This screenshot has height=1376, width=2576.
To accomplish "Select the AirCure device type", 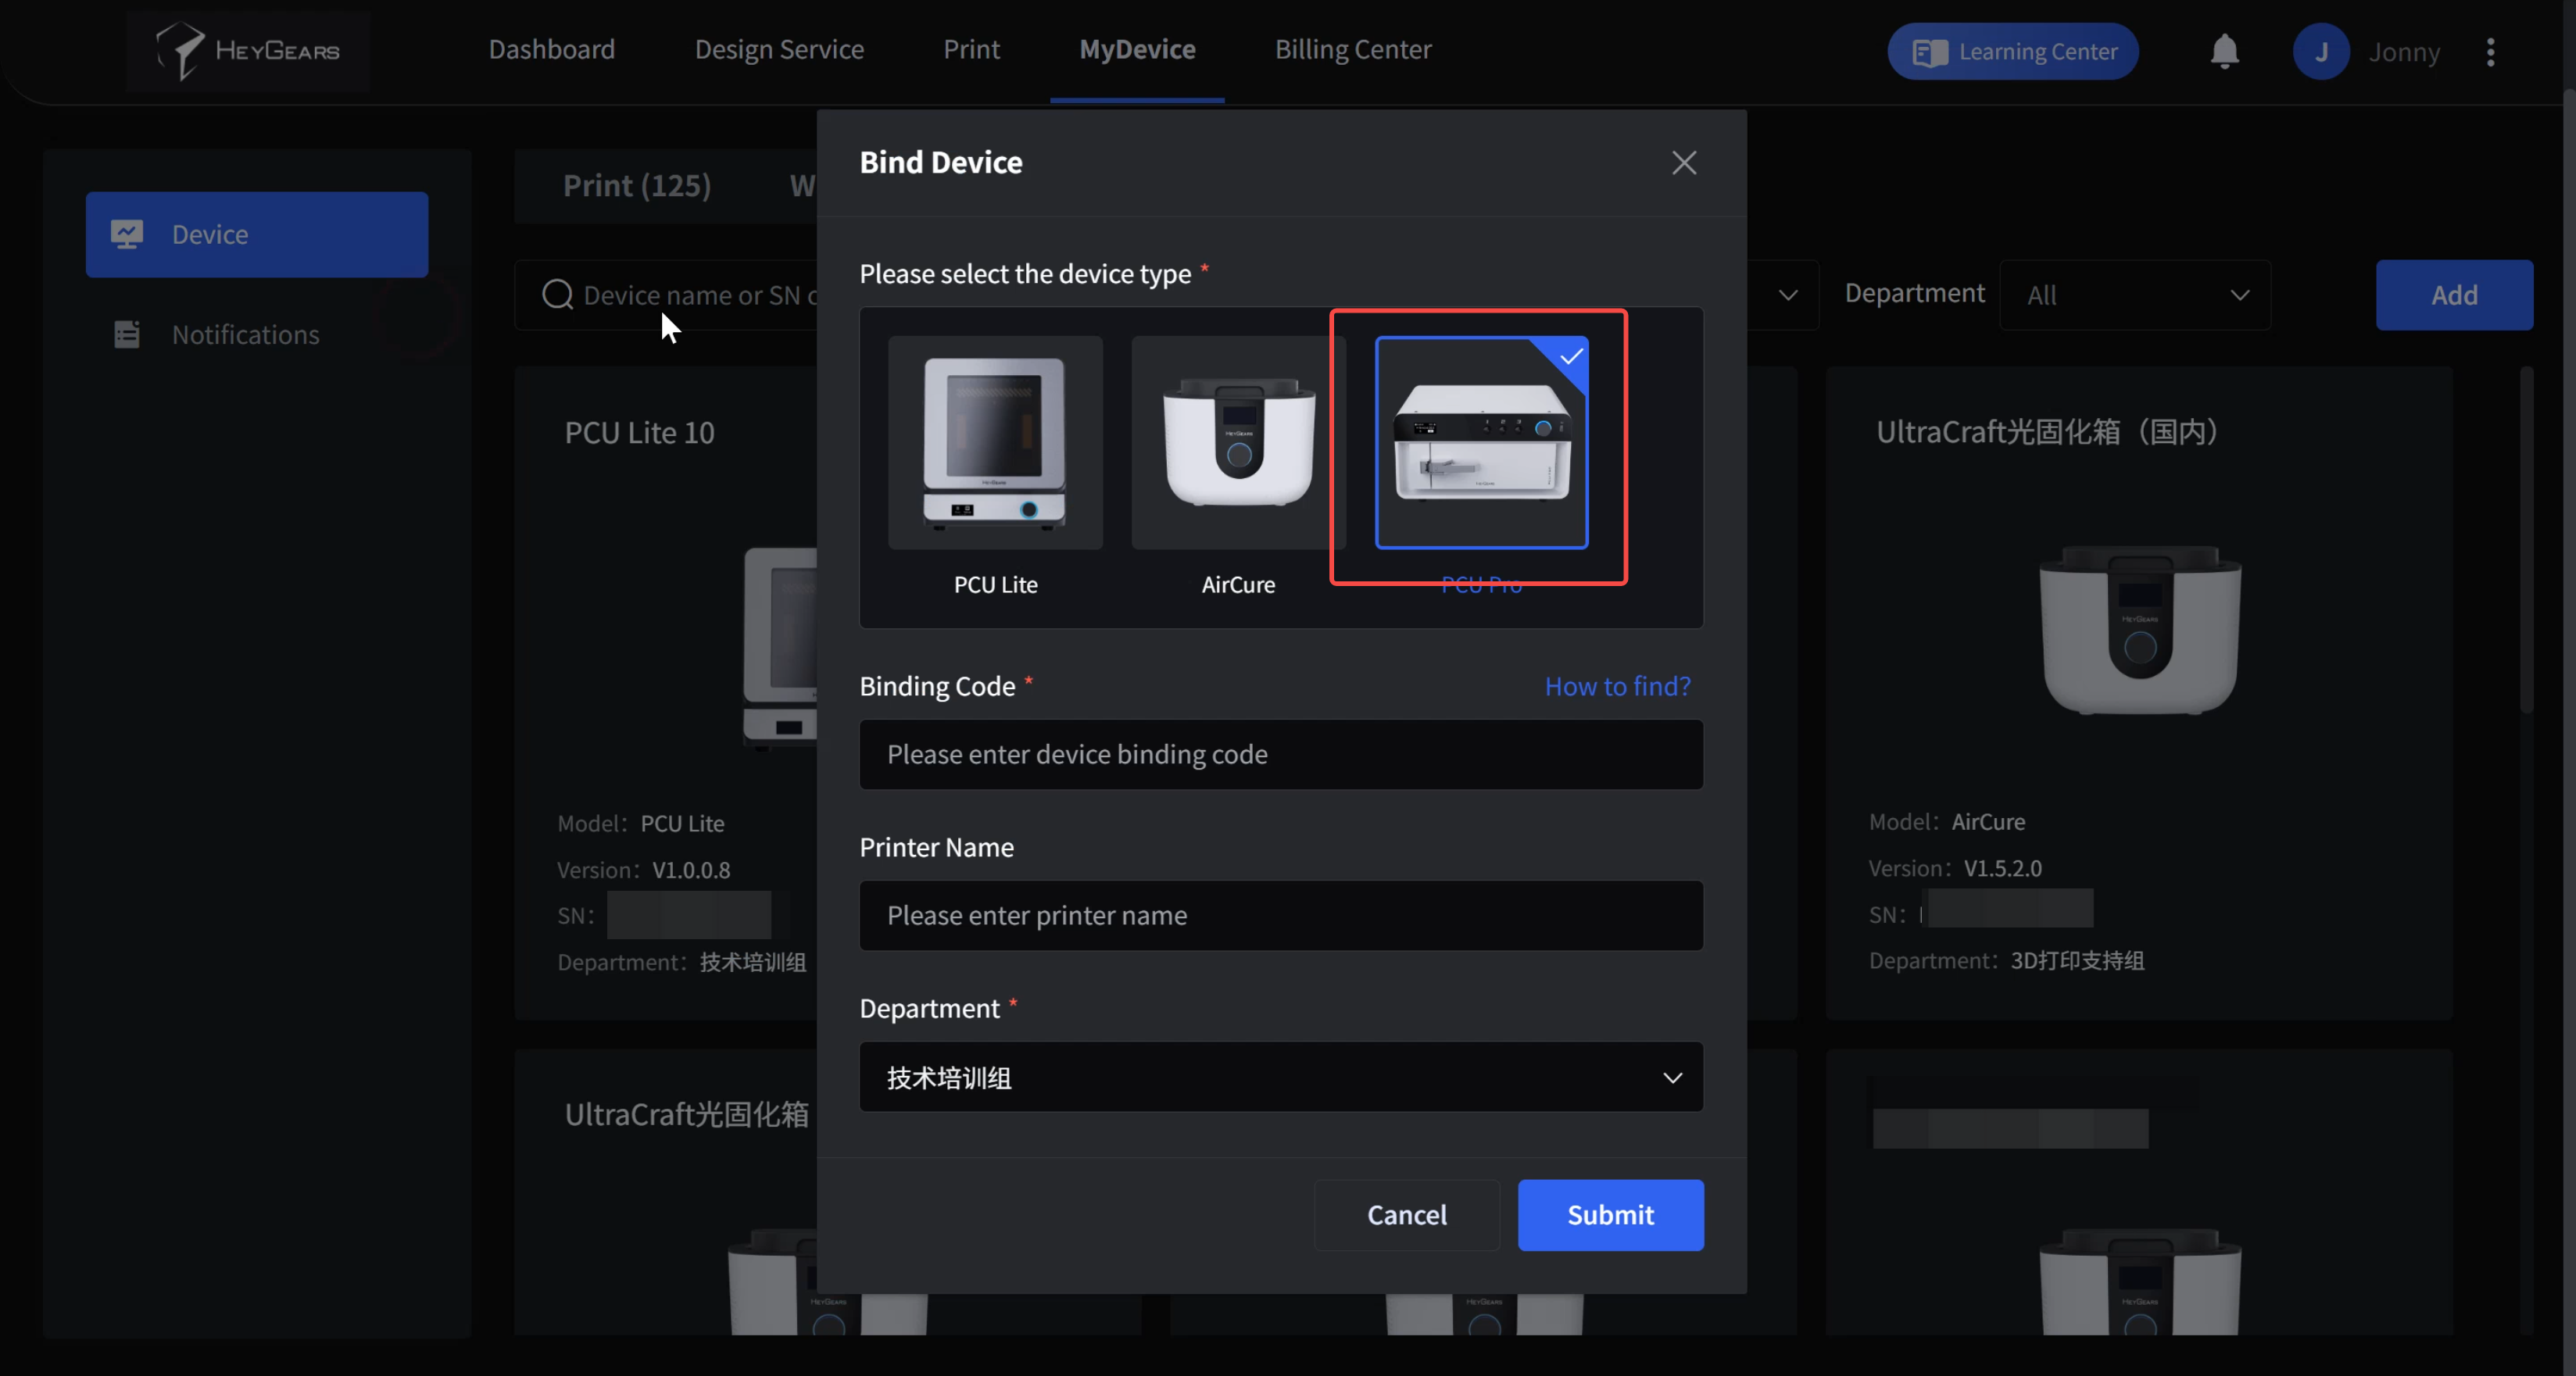I will (1238, 442).
